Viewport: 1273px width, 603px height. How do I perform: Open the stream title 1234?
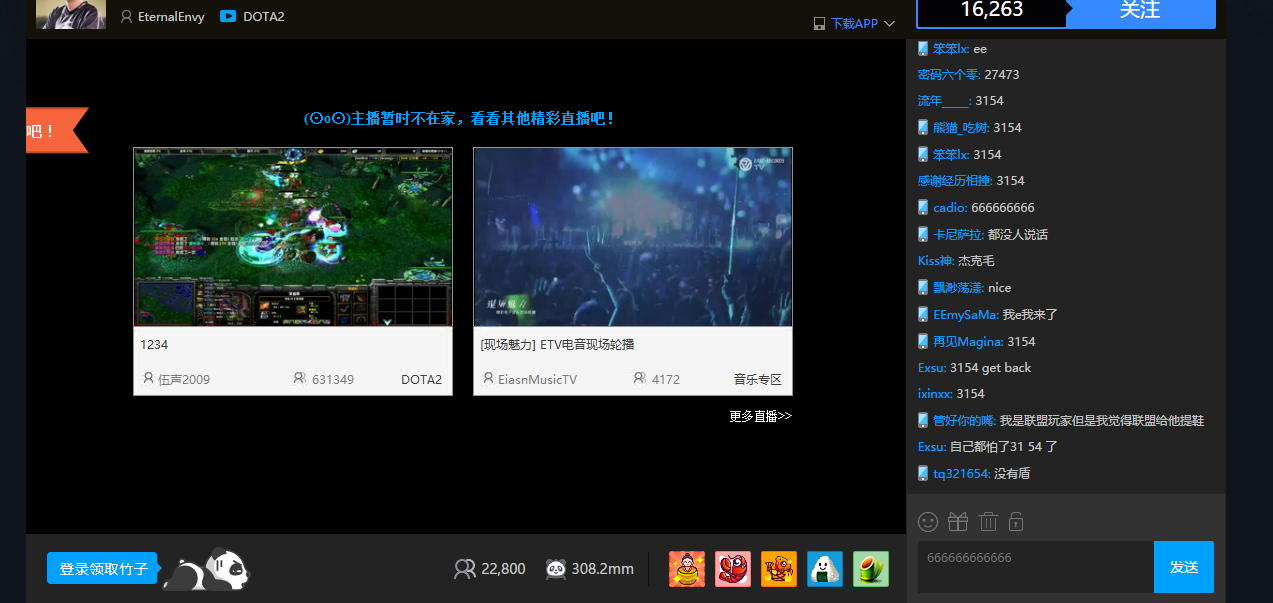pos(154,344)
